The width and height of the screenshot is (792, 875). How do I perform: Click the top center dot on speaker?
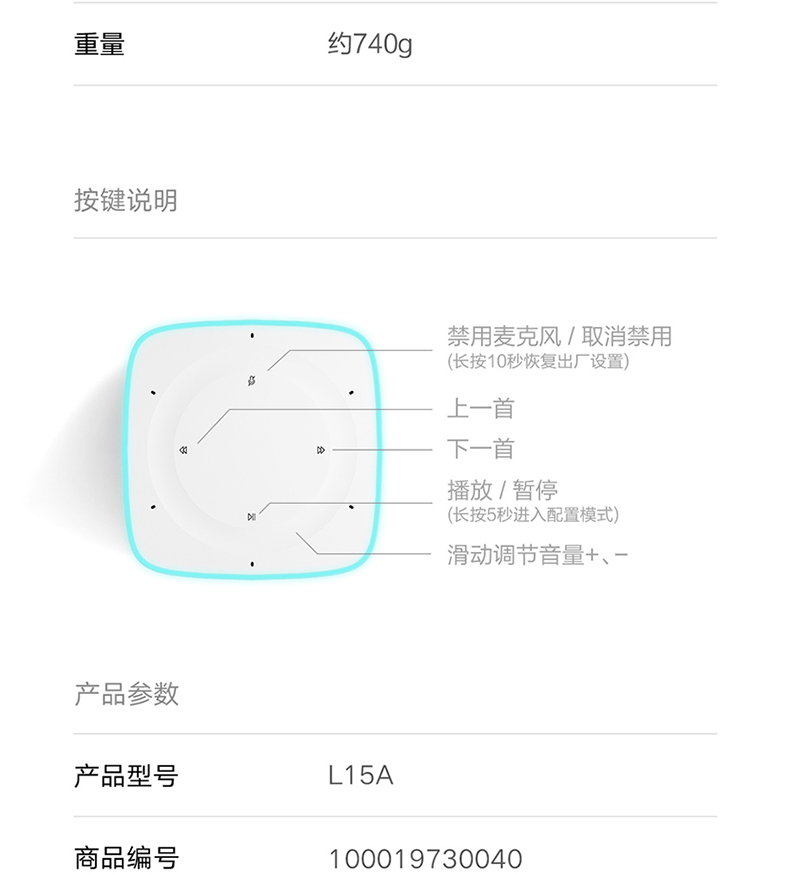pos(252,336)
